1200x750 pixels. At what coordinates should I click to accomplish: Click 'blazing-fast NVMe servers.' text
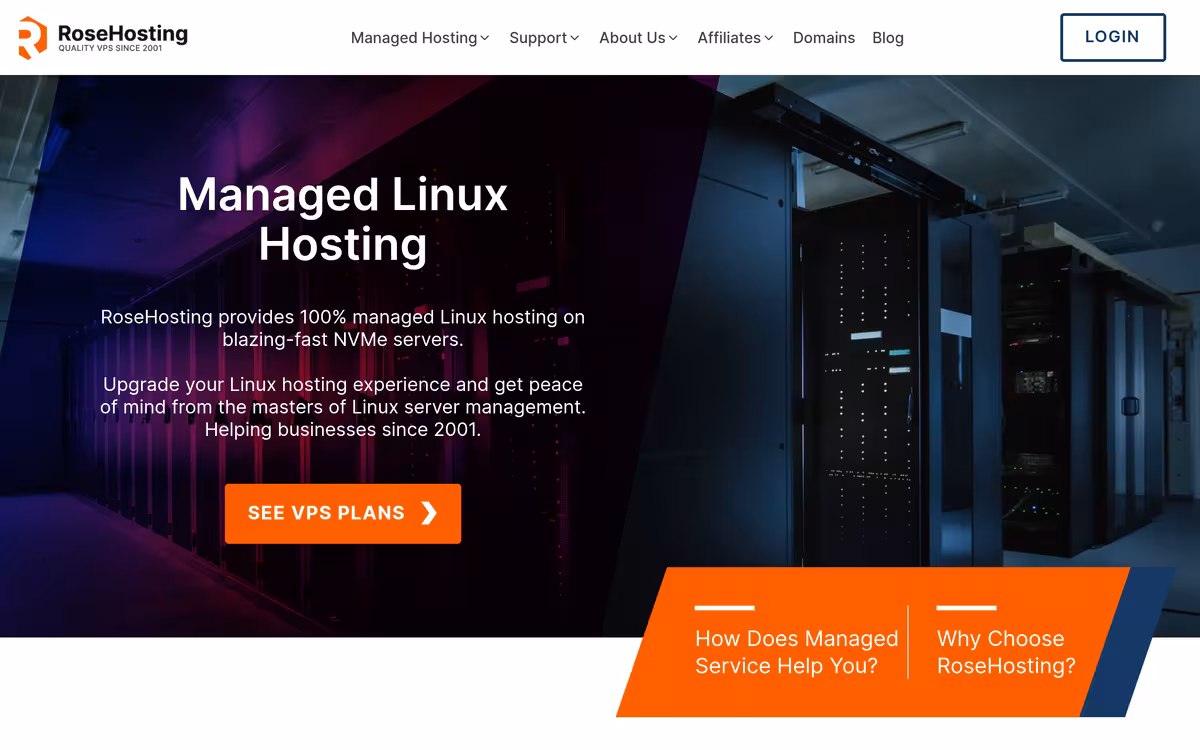point(343,339)
